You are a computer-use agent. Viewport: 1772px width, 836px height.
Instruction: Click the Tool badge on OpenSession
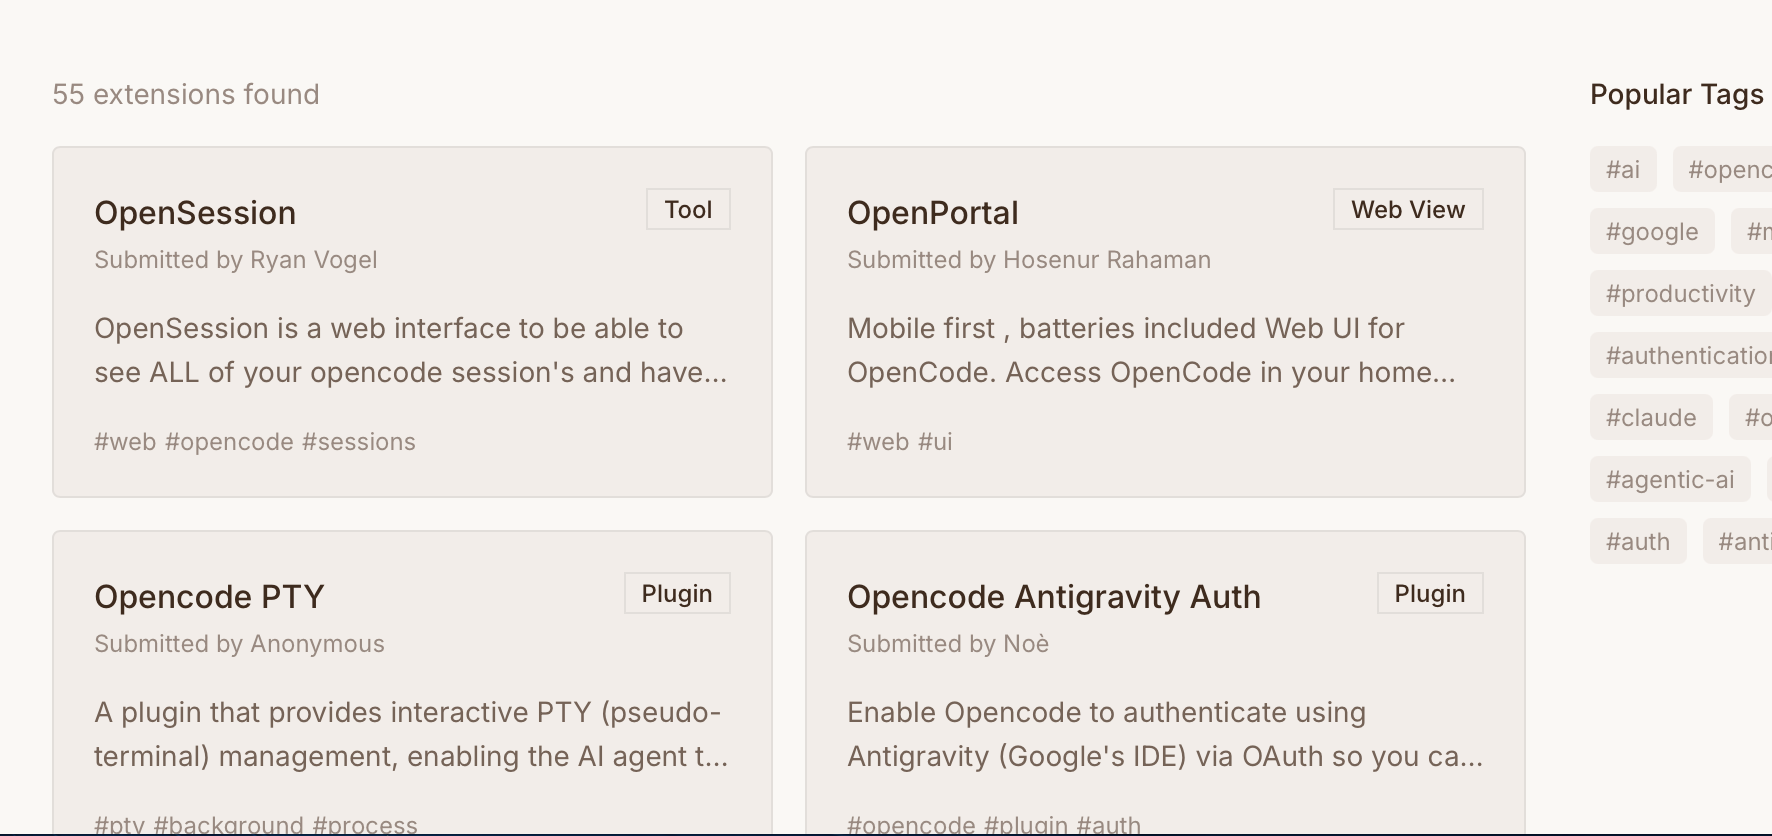pyautogui.click(x=688, y=210)
